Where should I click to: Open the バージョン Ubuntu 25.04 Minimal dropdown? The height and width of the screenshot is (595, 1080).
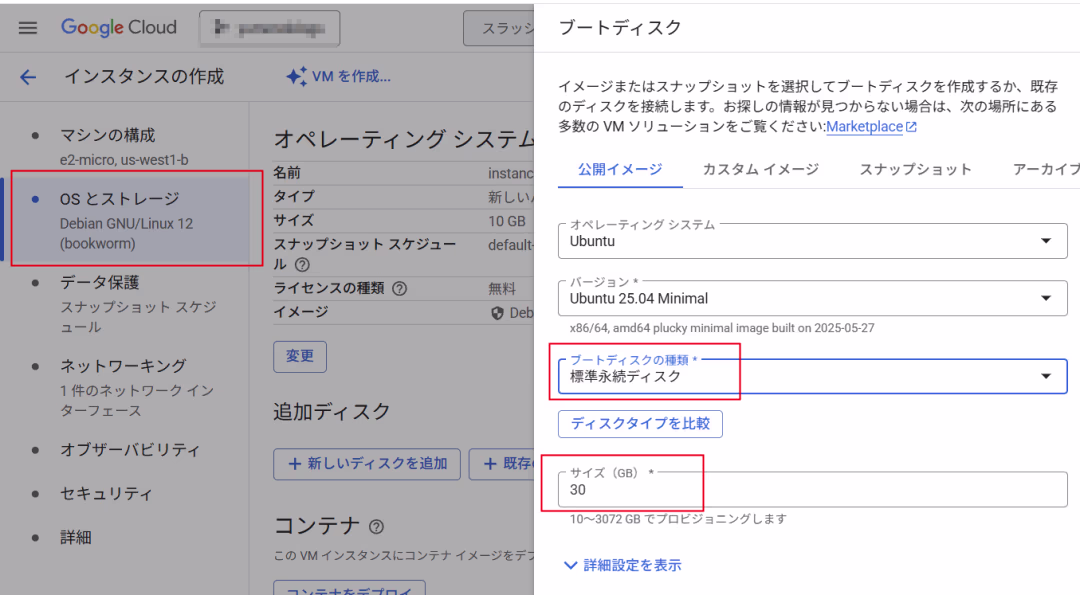point(813,298)
